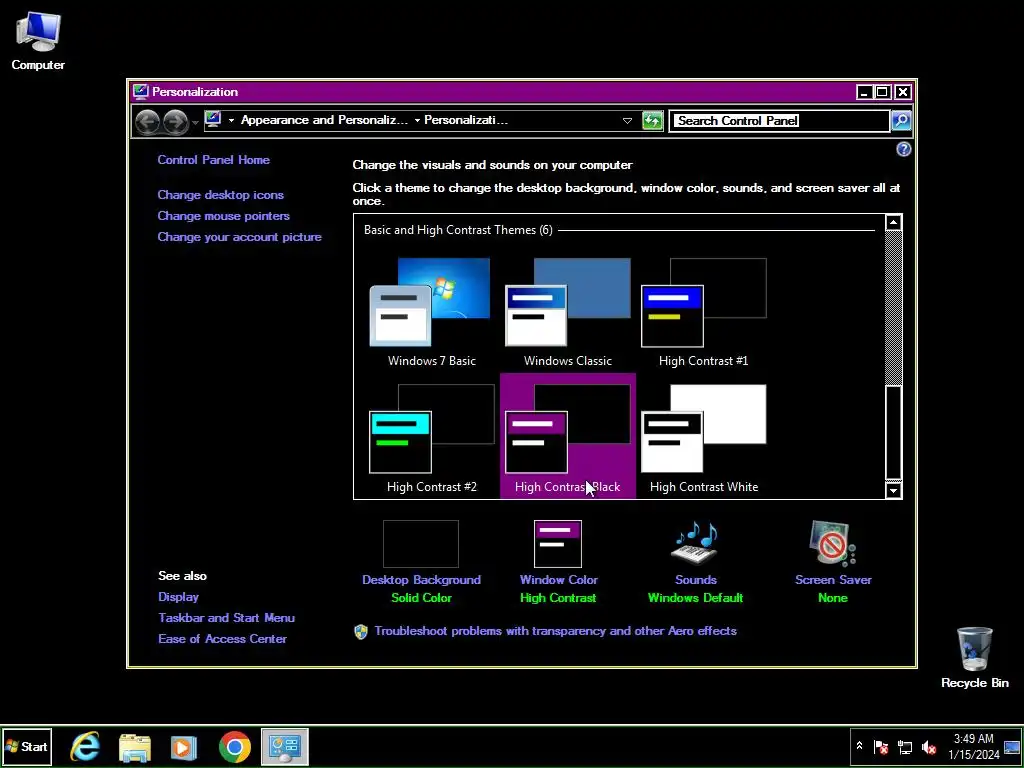Open the Desktop Background icon
This screenshot has width=1024, height=768.
(x=421, y=543)
